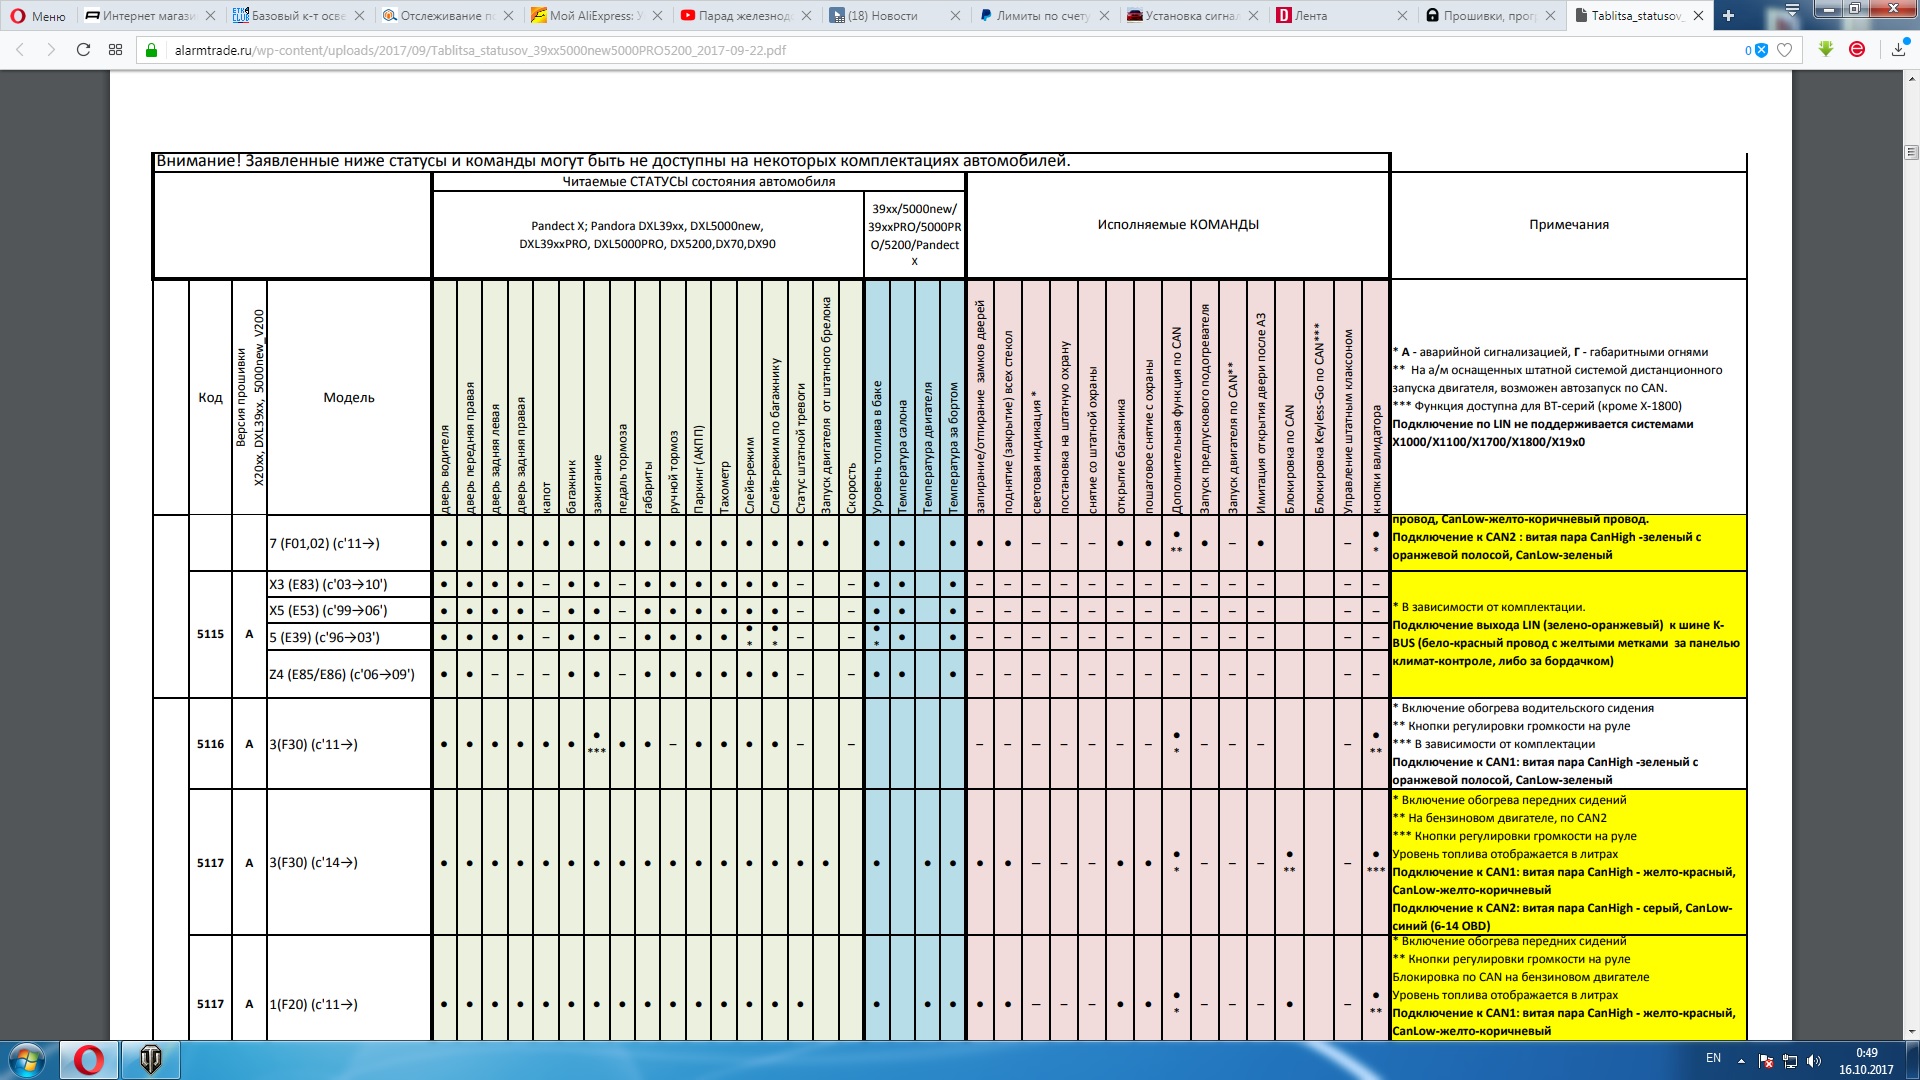Open the Windows Start button
1920x1080 pixels.
pos(28,1060)
